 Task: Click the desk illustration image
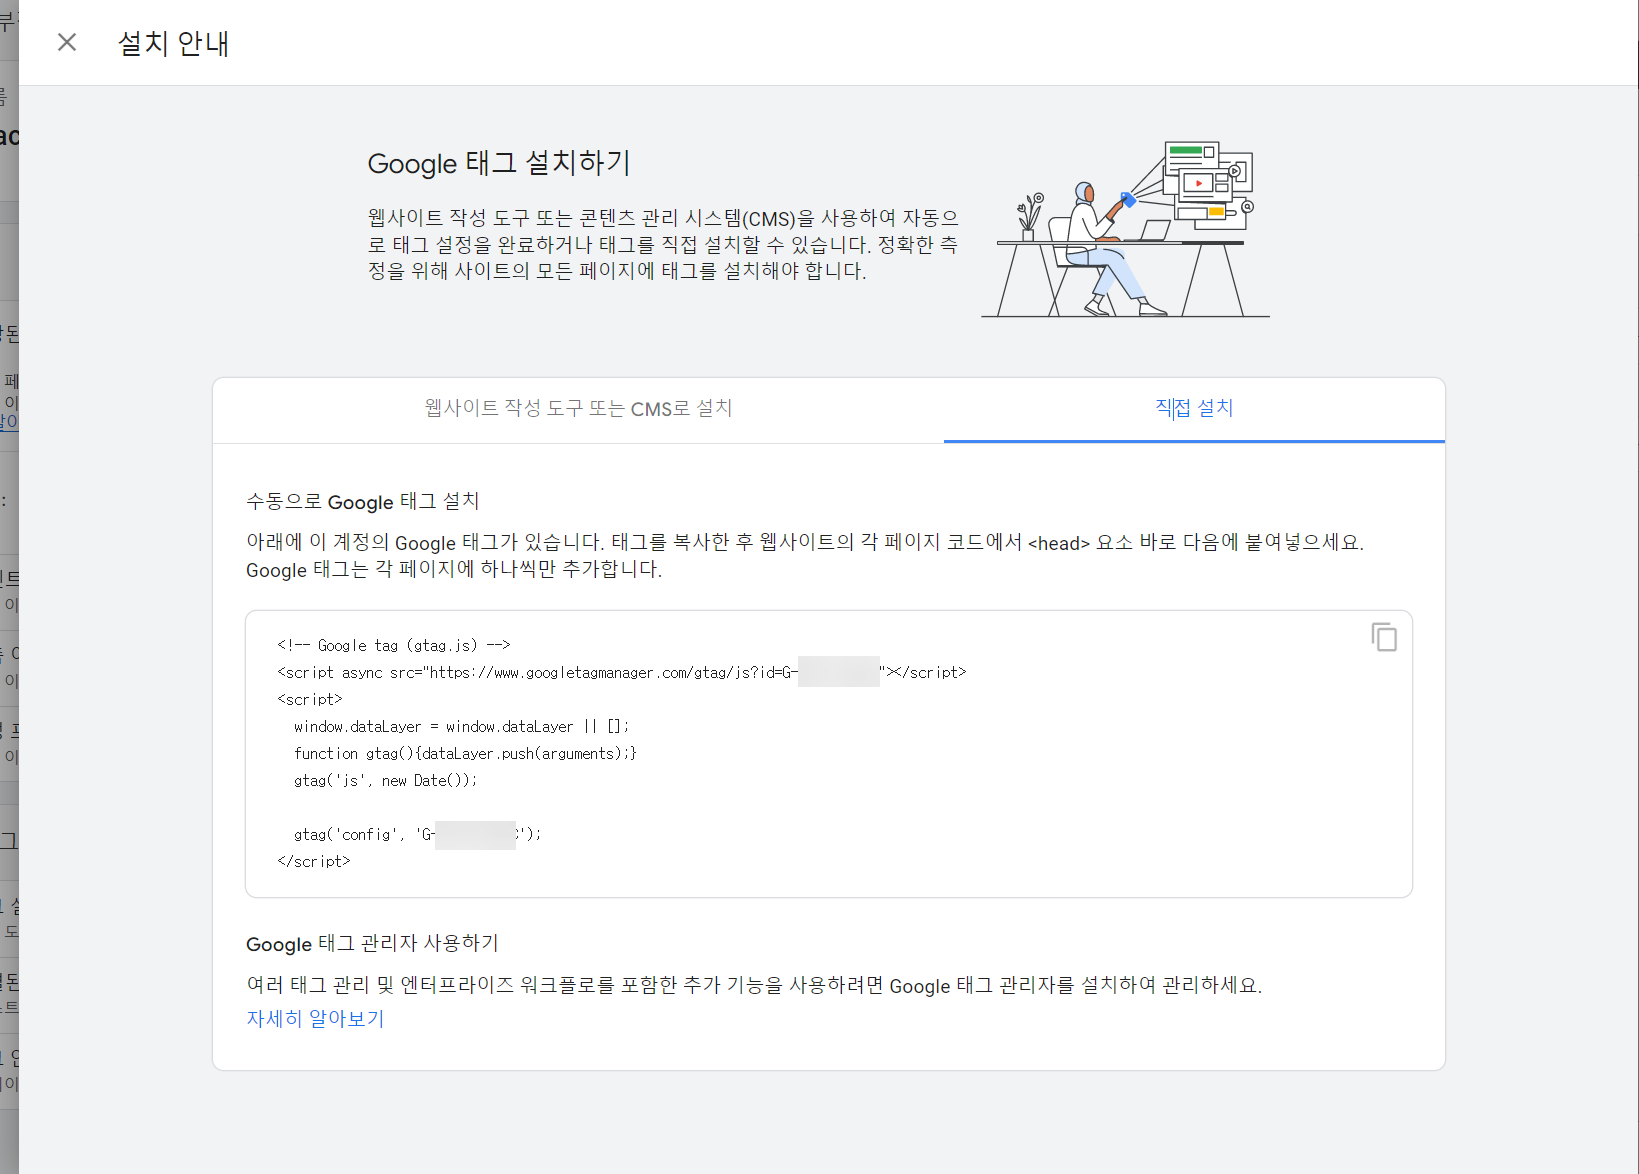pyautogui.click(x=1125, y=229)
